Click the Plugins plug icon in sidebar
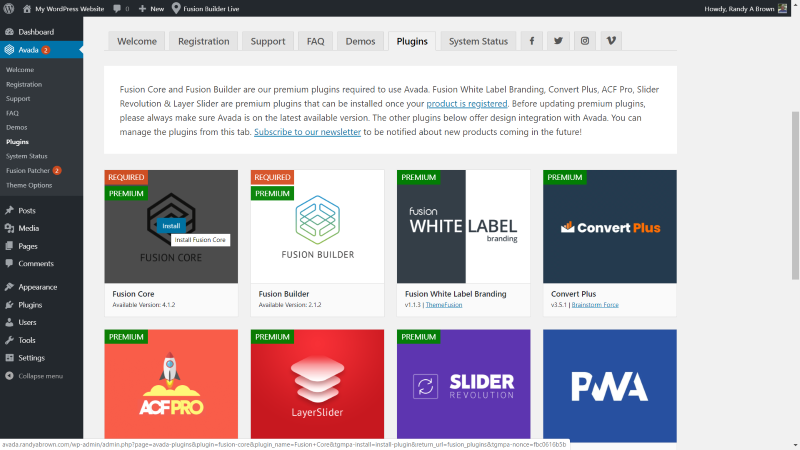Image resolution: width=800 pixels, height=450 pixels. point(9,305)
